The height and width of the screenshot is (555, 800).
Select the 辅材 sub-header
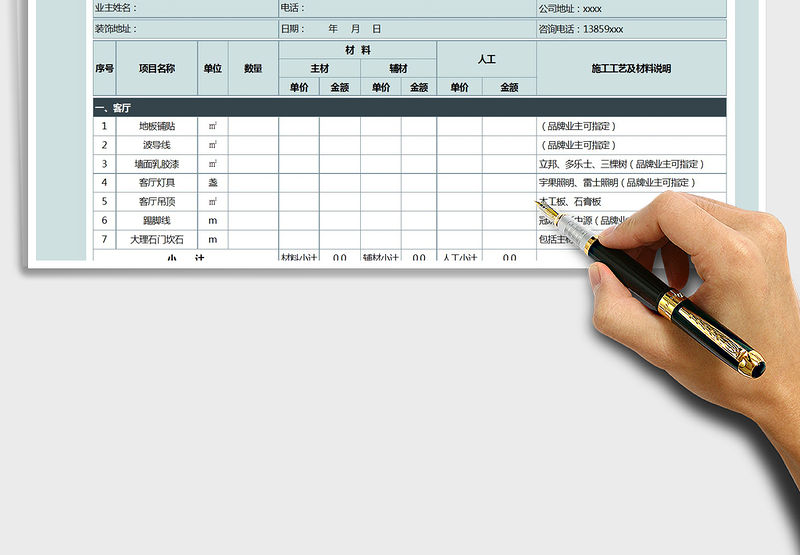[x=398, y=68]
